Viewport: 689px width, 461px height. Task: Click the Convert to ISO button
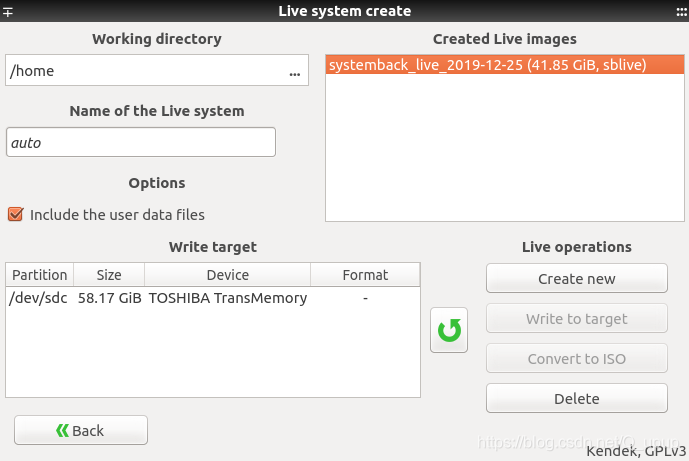[x=577, y=359]
